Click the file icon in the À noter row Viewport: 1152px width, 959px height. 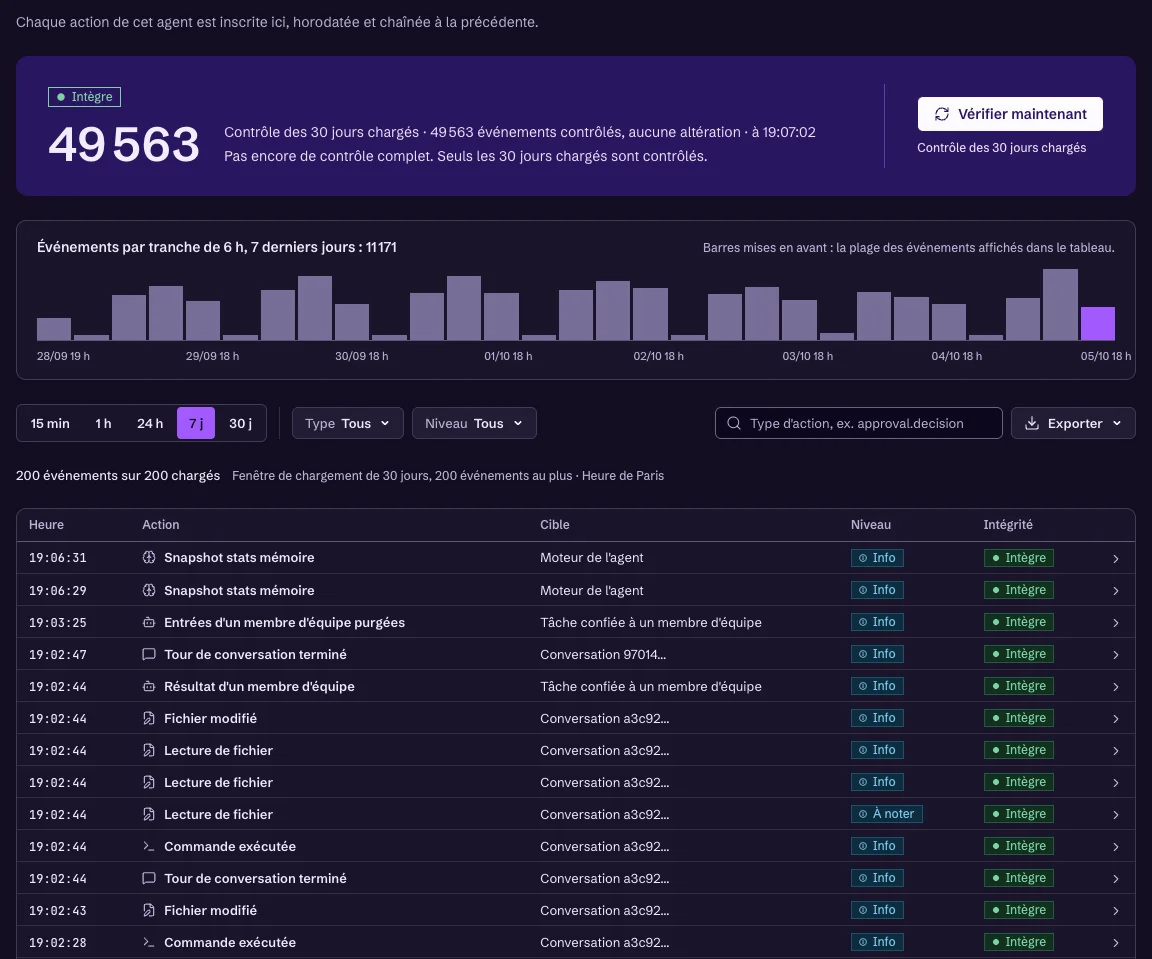click(148, 814)
